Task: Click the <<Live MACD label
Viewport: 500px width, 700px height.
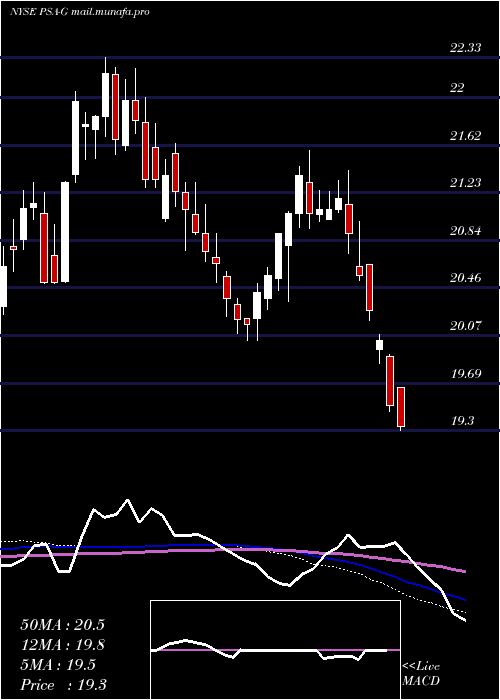Action: [x=421, y=674]
